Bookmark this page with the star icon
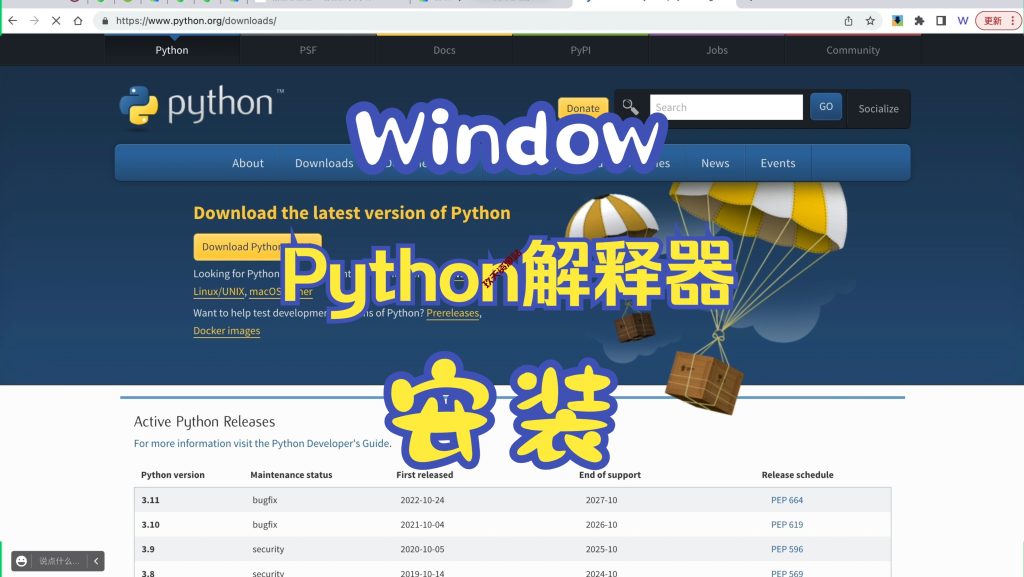This screenshot has height=577, width=1024. [871, 20]
